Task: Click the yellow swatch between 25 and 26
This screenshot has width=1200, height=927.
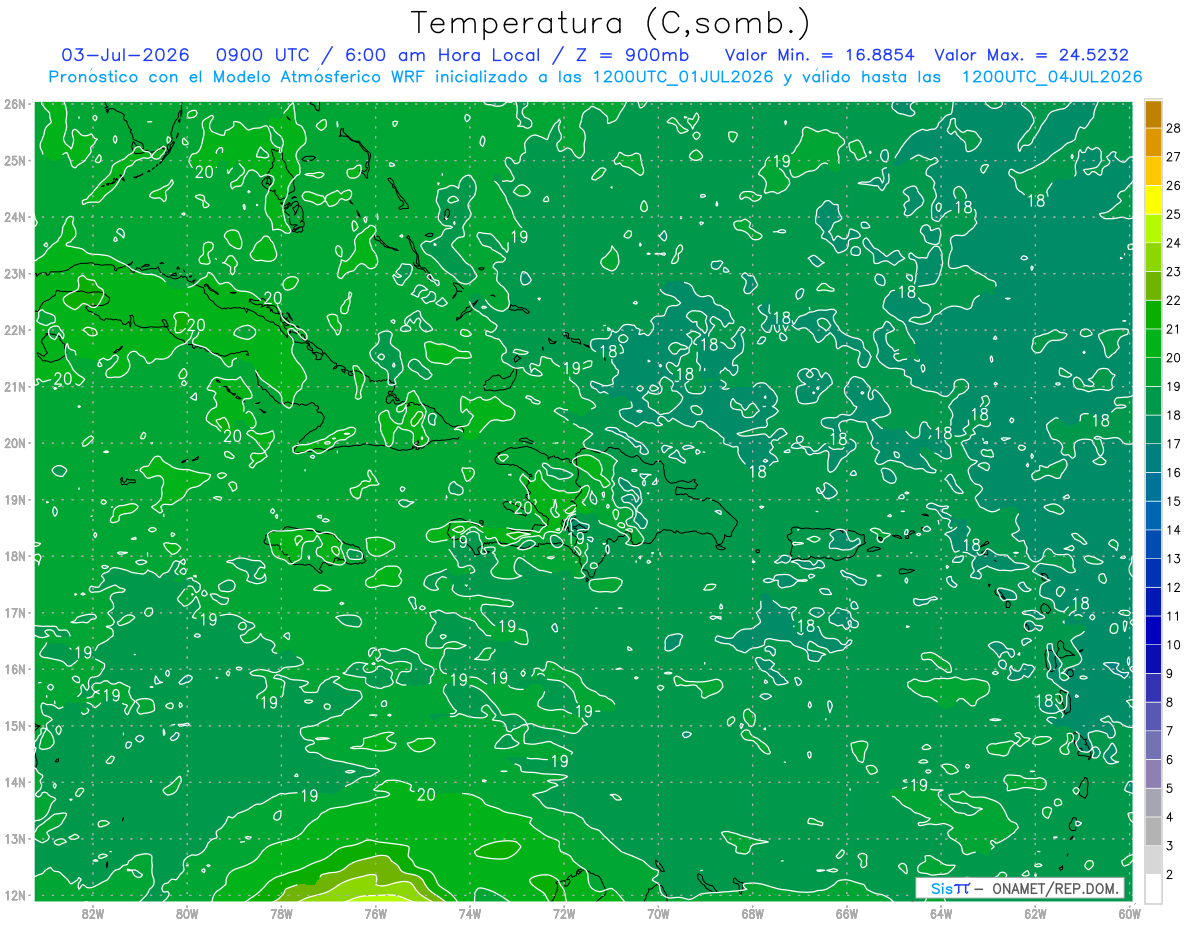Action: point(1153,200)
